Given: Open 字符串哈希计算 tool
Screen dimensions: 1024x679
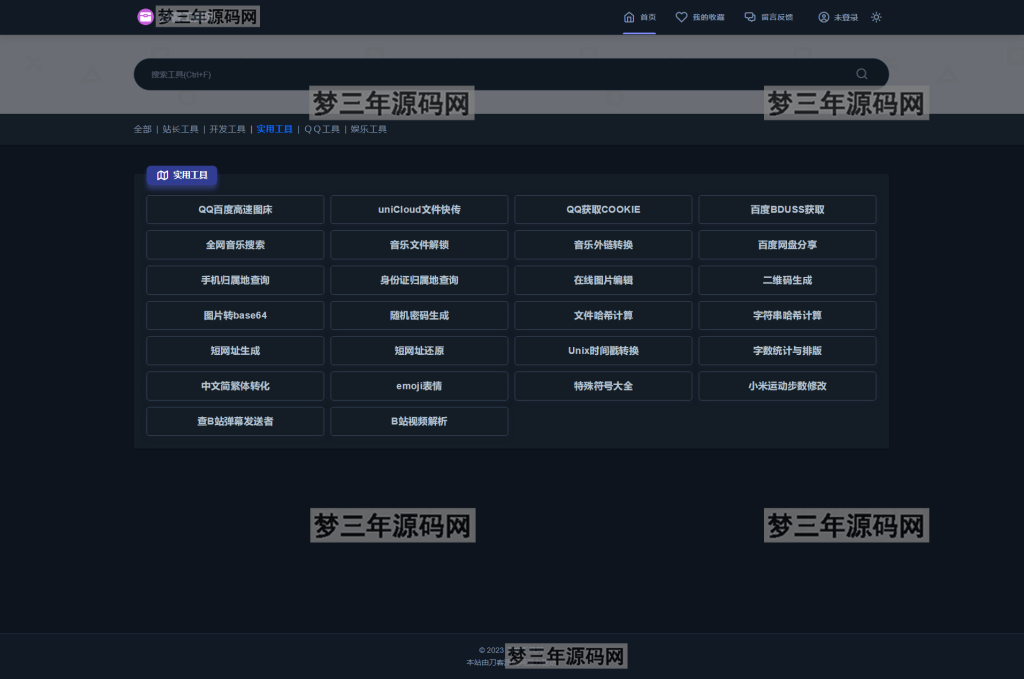Looking at the screenshot, I should click(x=788, y=315).
